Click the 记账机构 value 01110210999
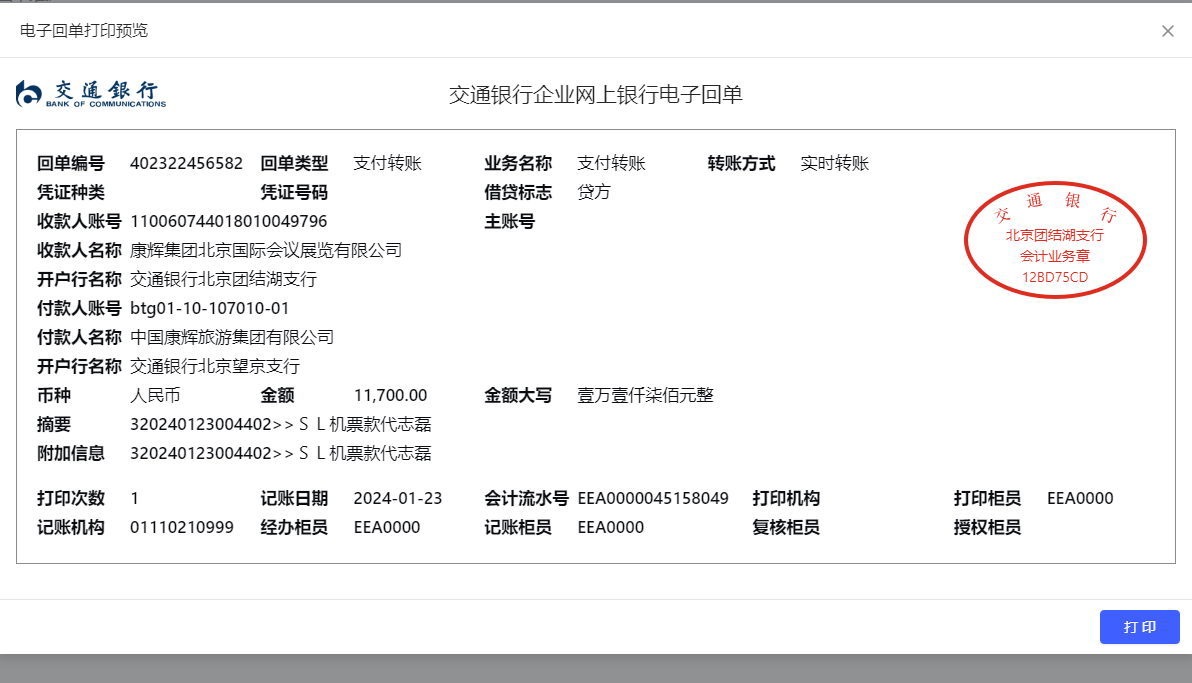1192x683 pixels. click(x=182, y=527)
